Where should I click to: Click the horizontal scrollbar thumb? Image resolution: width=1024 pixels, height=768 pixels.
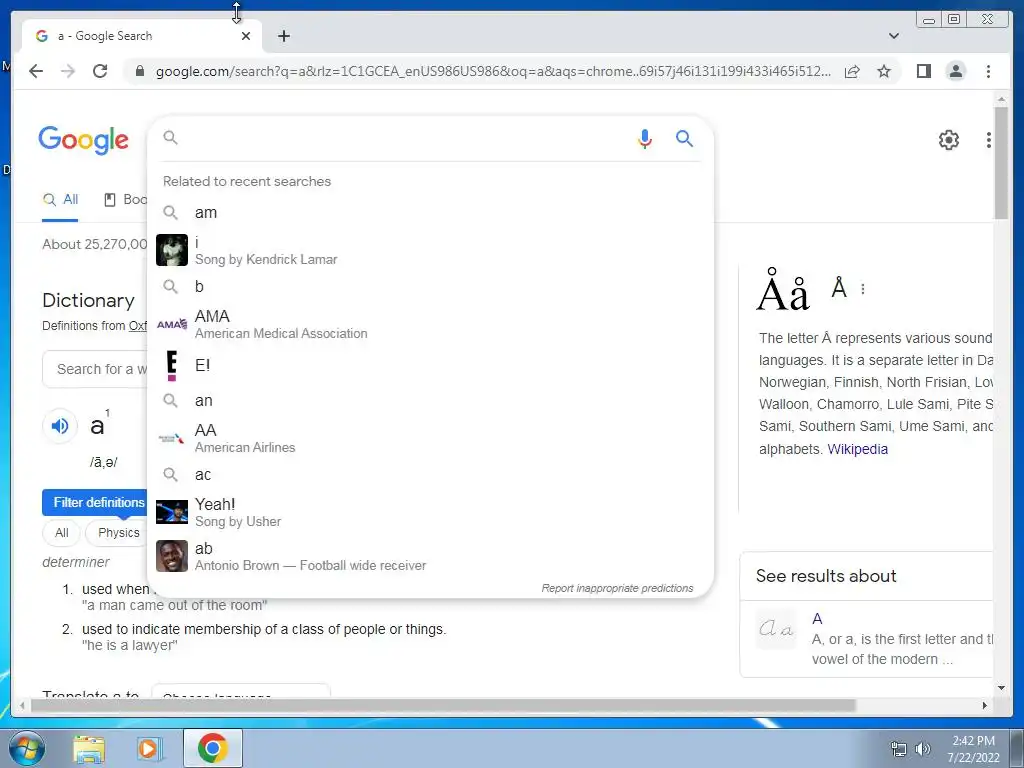443,705
